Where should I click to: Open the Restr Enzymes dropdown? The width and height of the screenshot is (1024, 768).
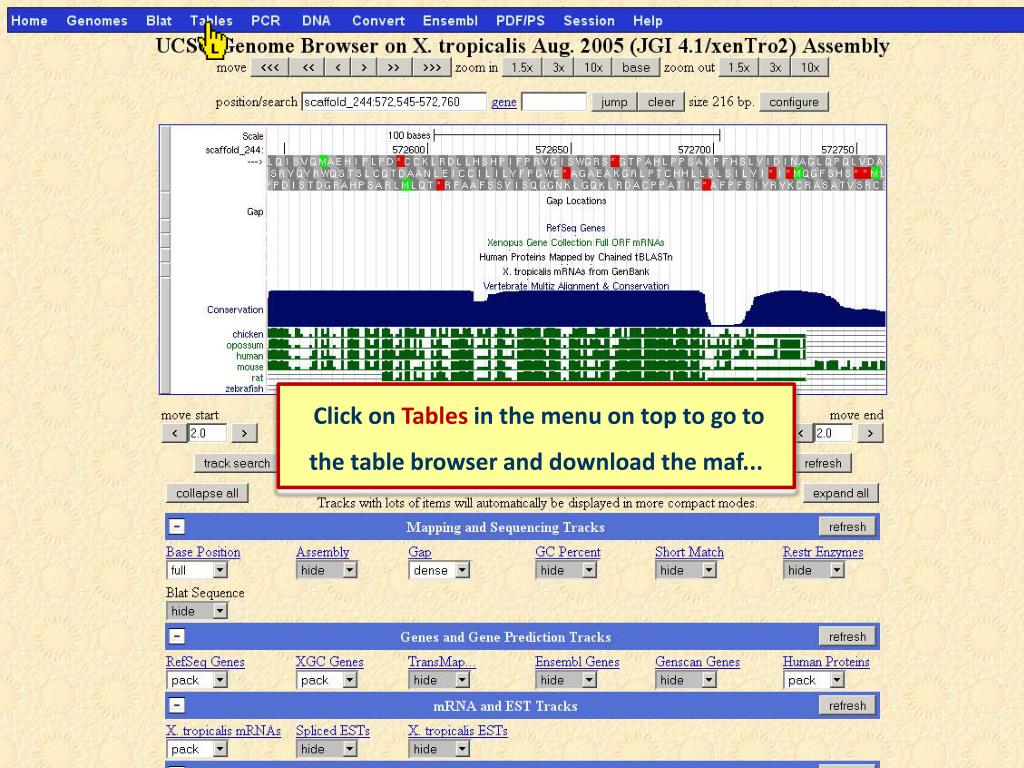point(814,570)
